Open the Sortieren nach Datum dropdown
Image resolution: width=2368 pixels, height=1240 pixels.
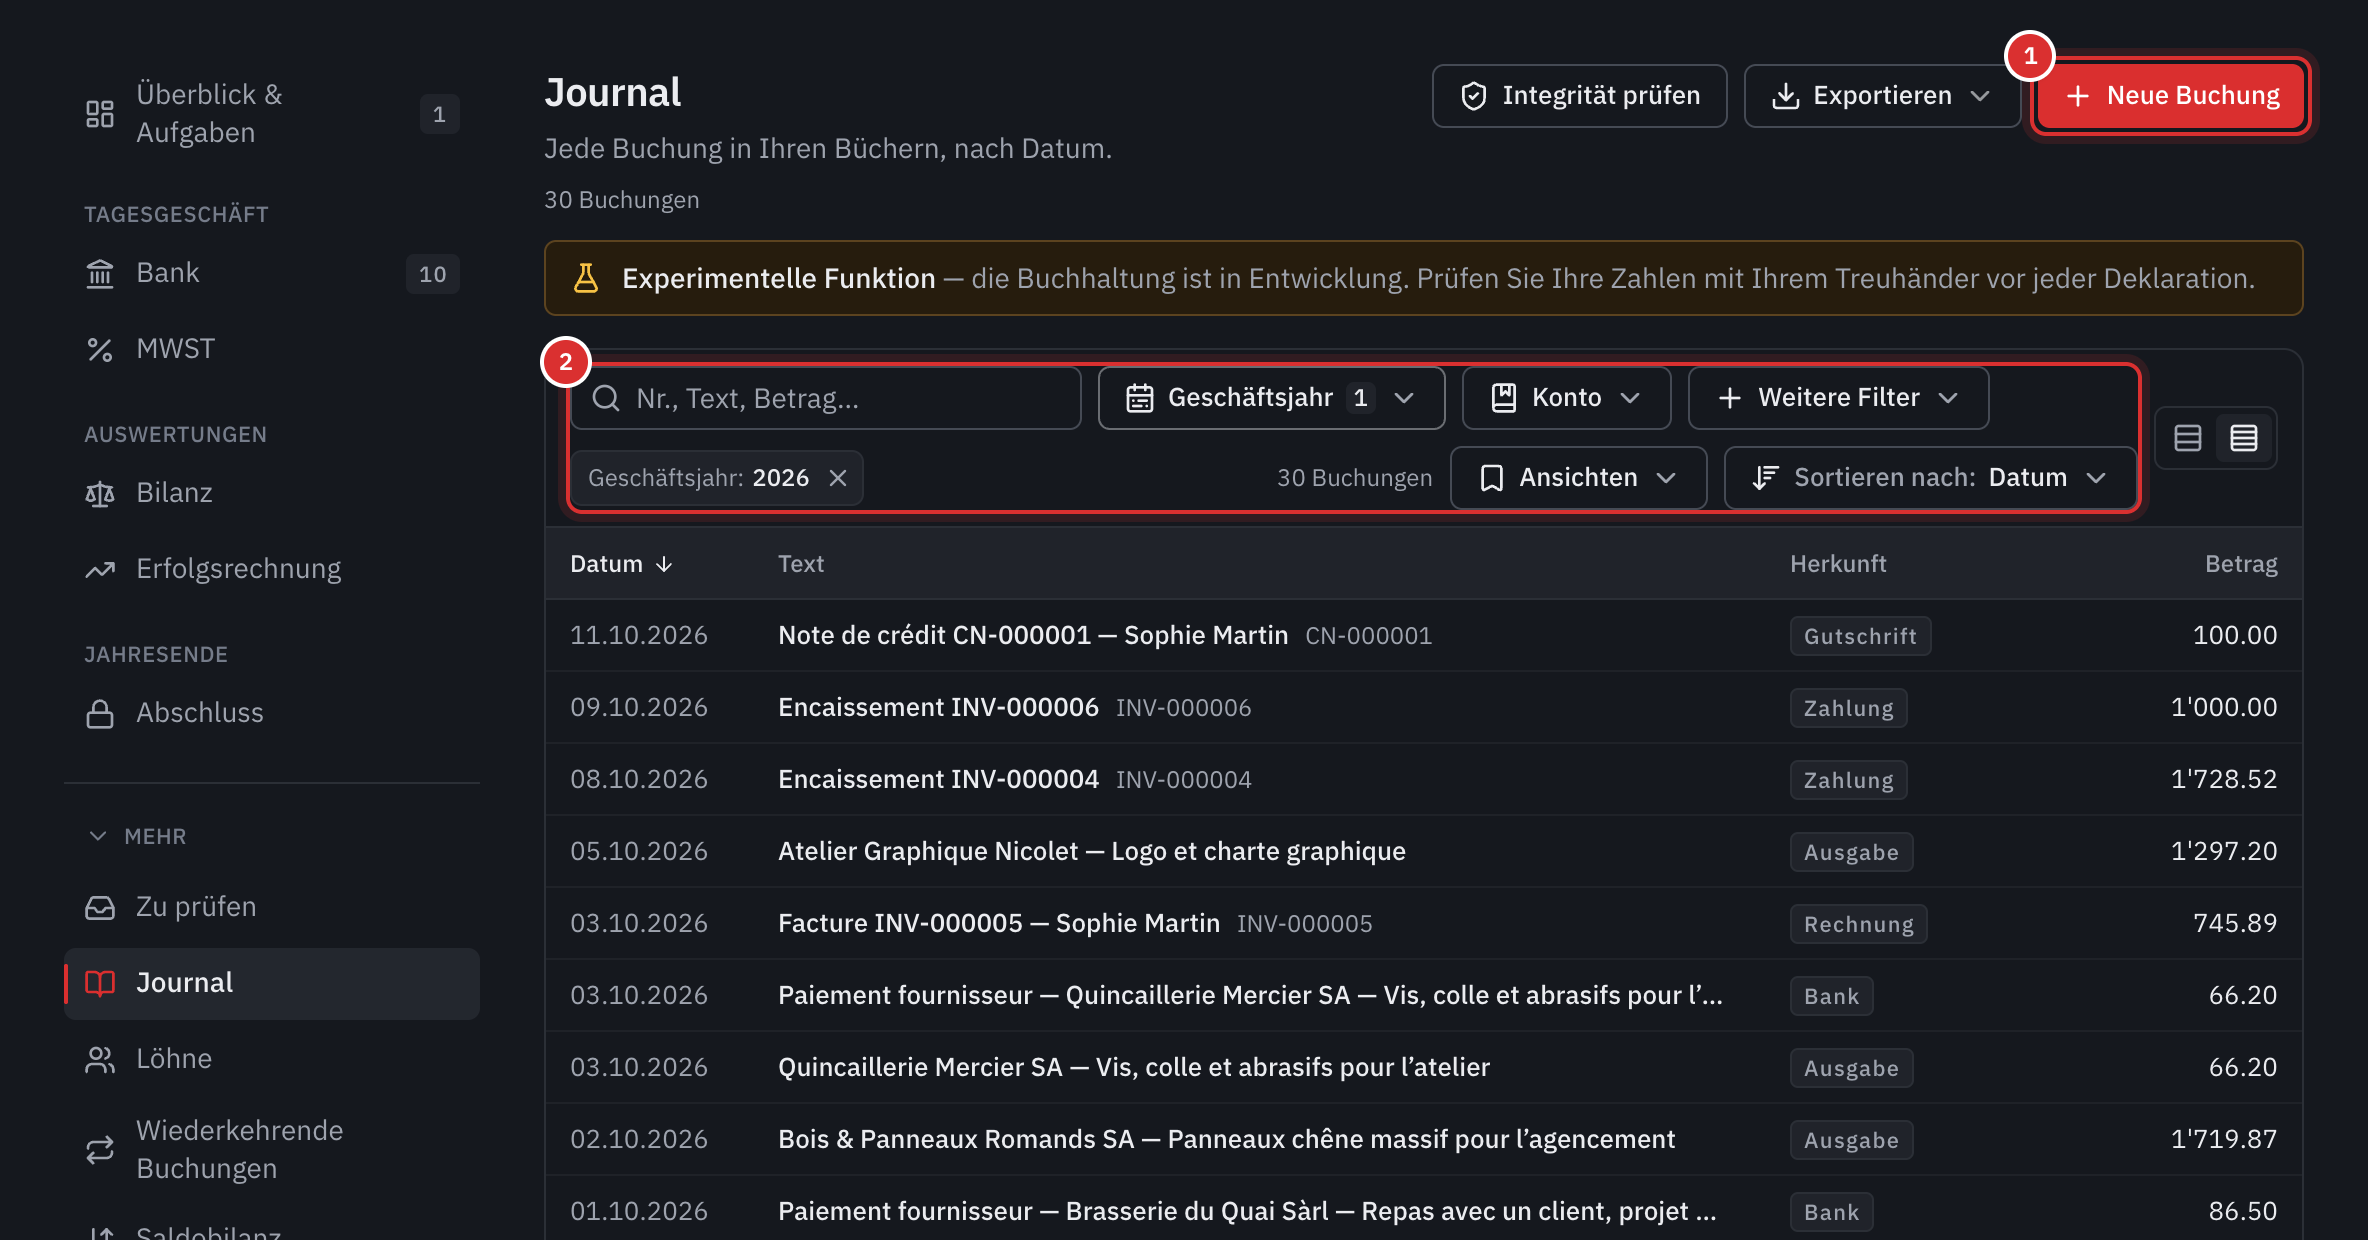pos(1930,478)
